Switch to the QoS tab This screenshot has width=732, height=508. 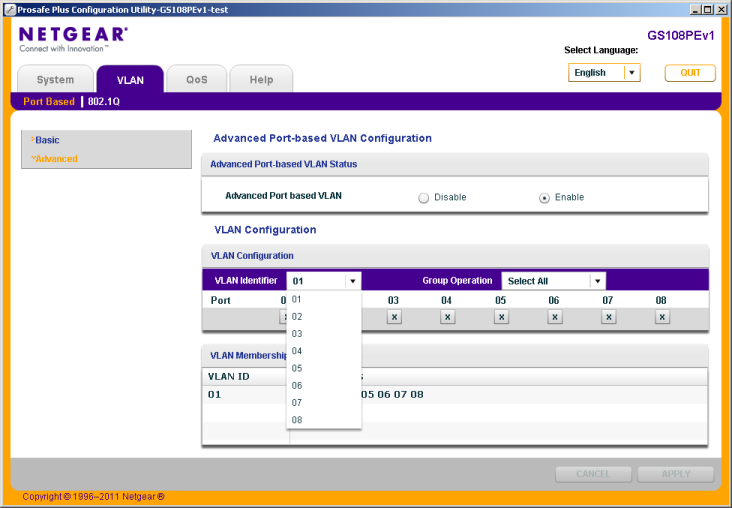(x=196, y=80)
